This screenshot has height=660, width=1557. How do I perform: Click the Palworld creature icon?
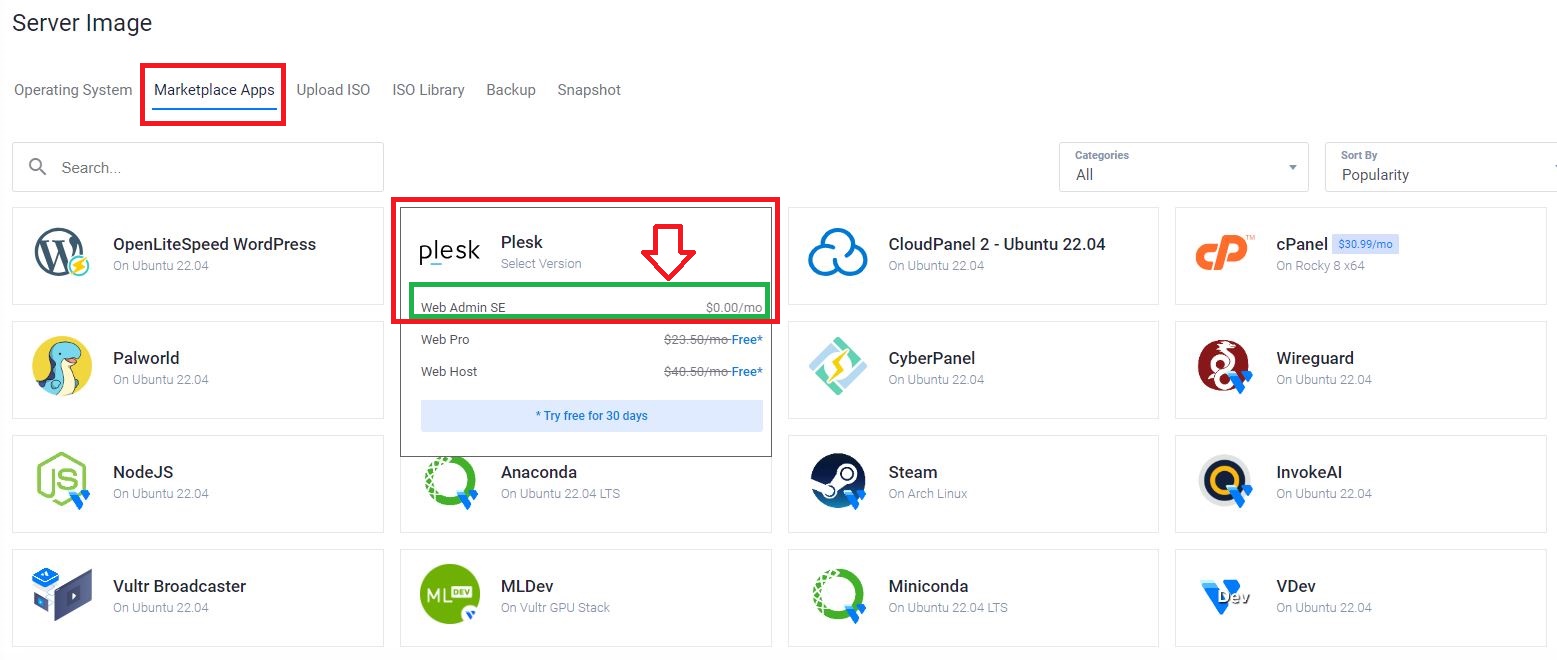(x=62, y=368)
